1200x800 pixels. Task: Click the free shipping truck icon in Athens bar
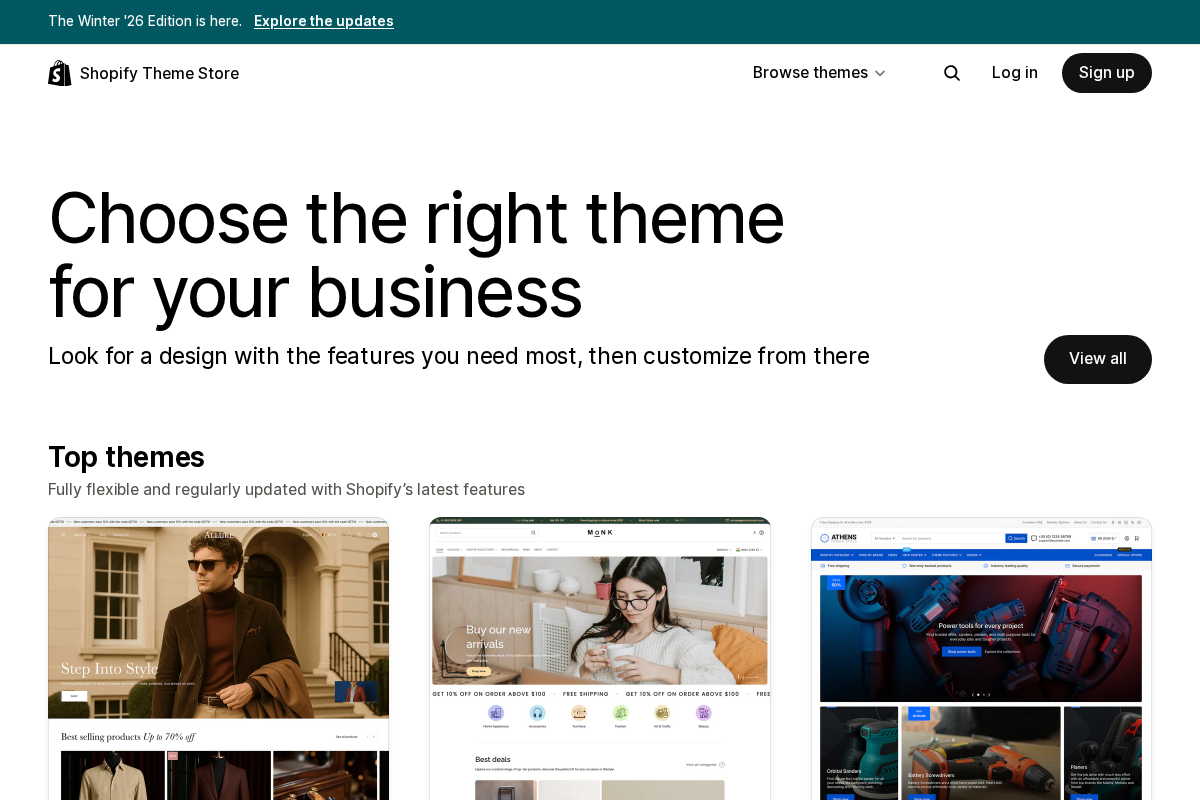click(x=822, y=566)
